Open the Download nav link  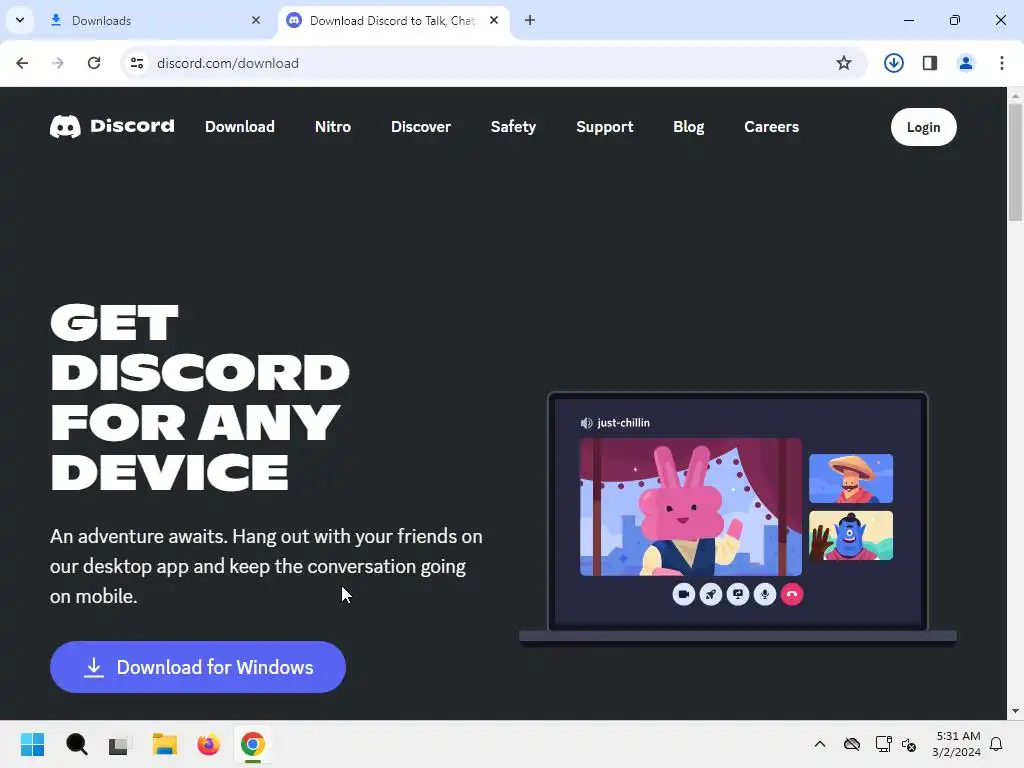pos(240,127)
